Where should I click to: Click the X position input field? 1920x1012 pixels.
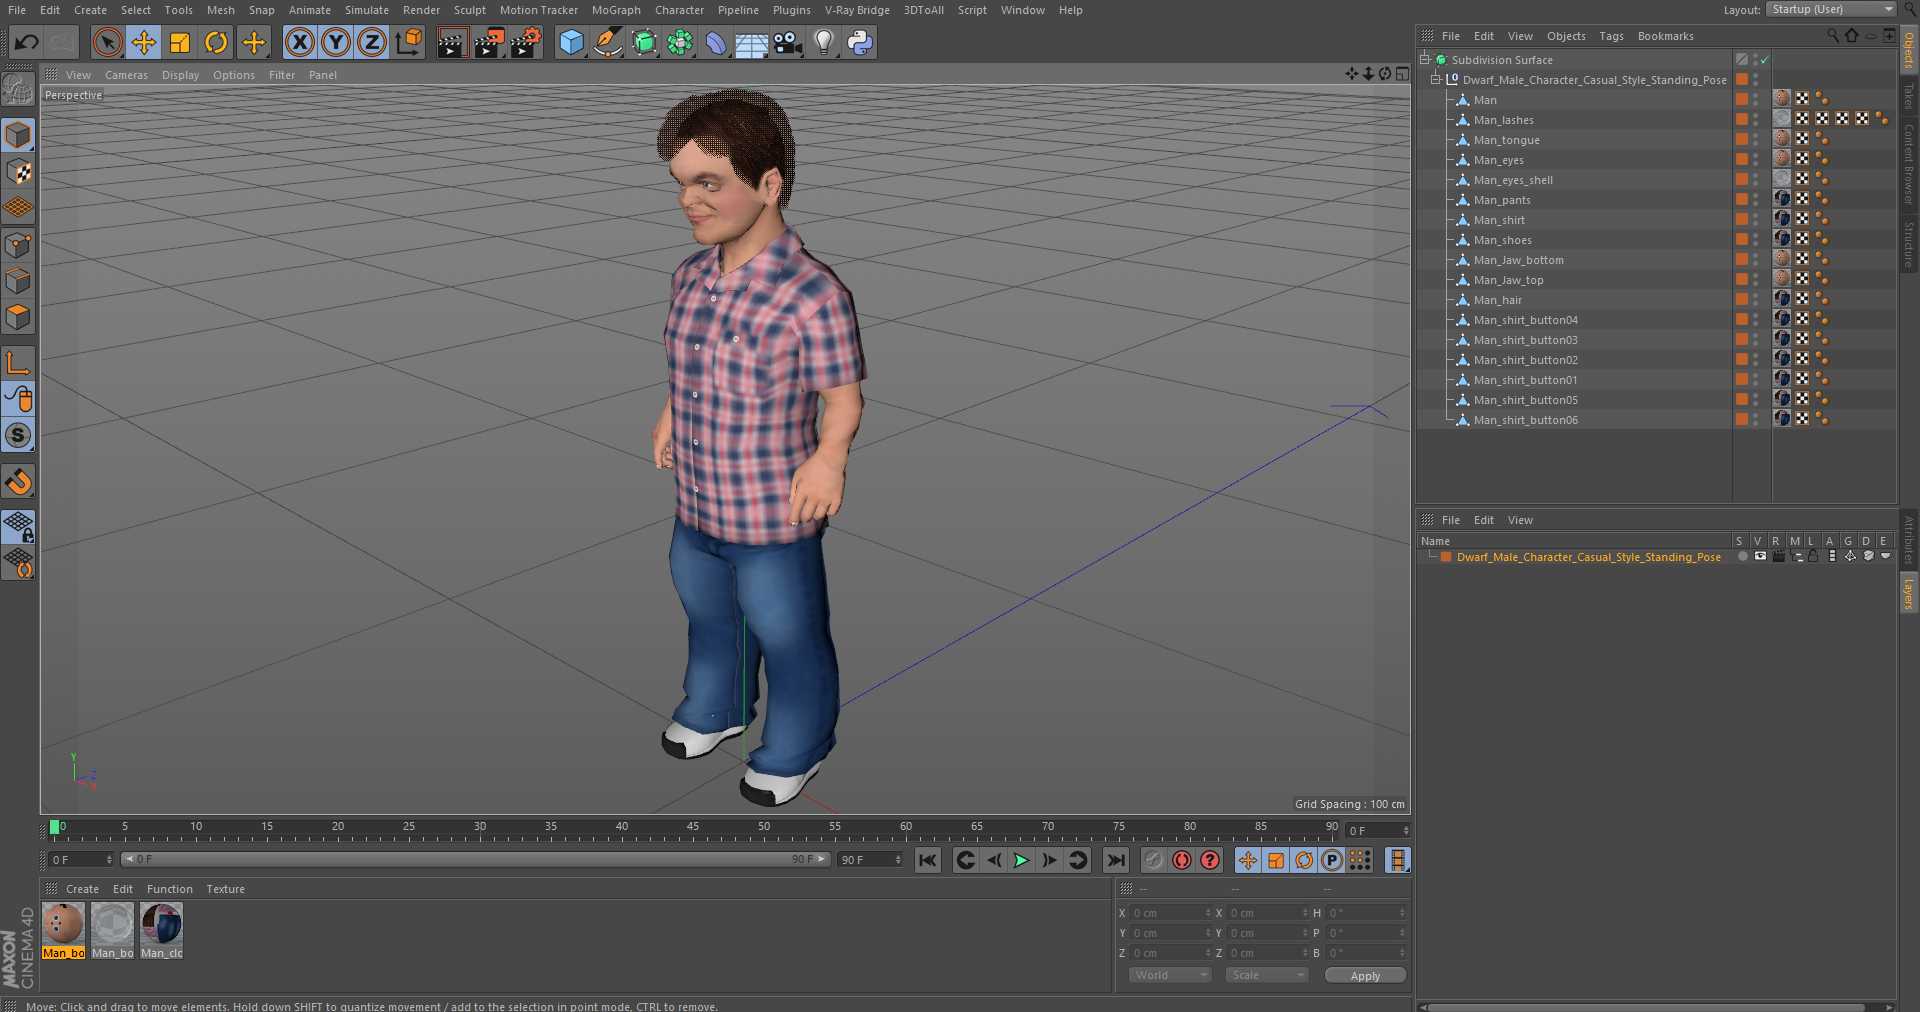[x=1170, y=913]
